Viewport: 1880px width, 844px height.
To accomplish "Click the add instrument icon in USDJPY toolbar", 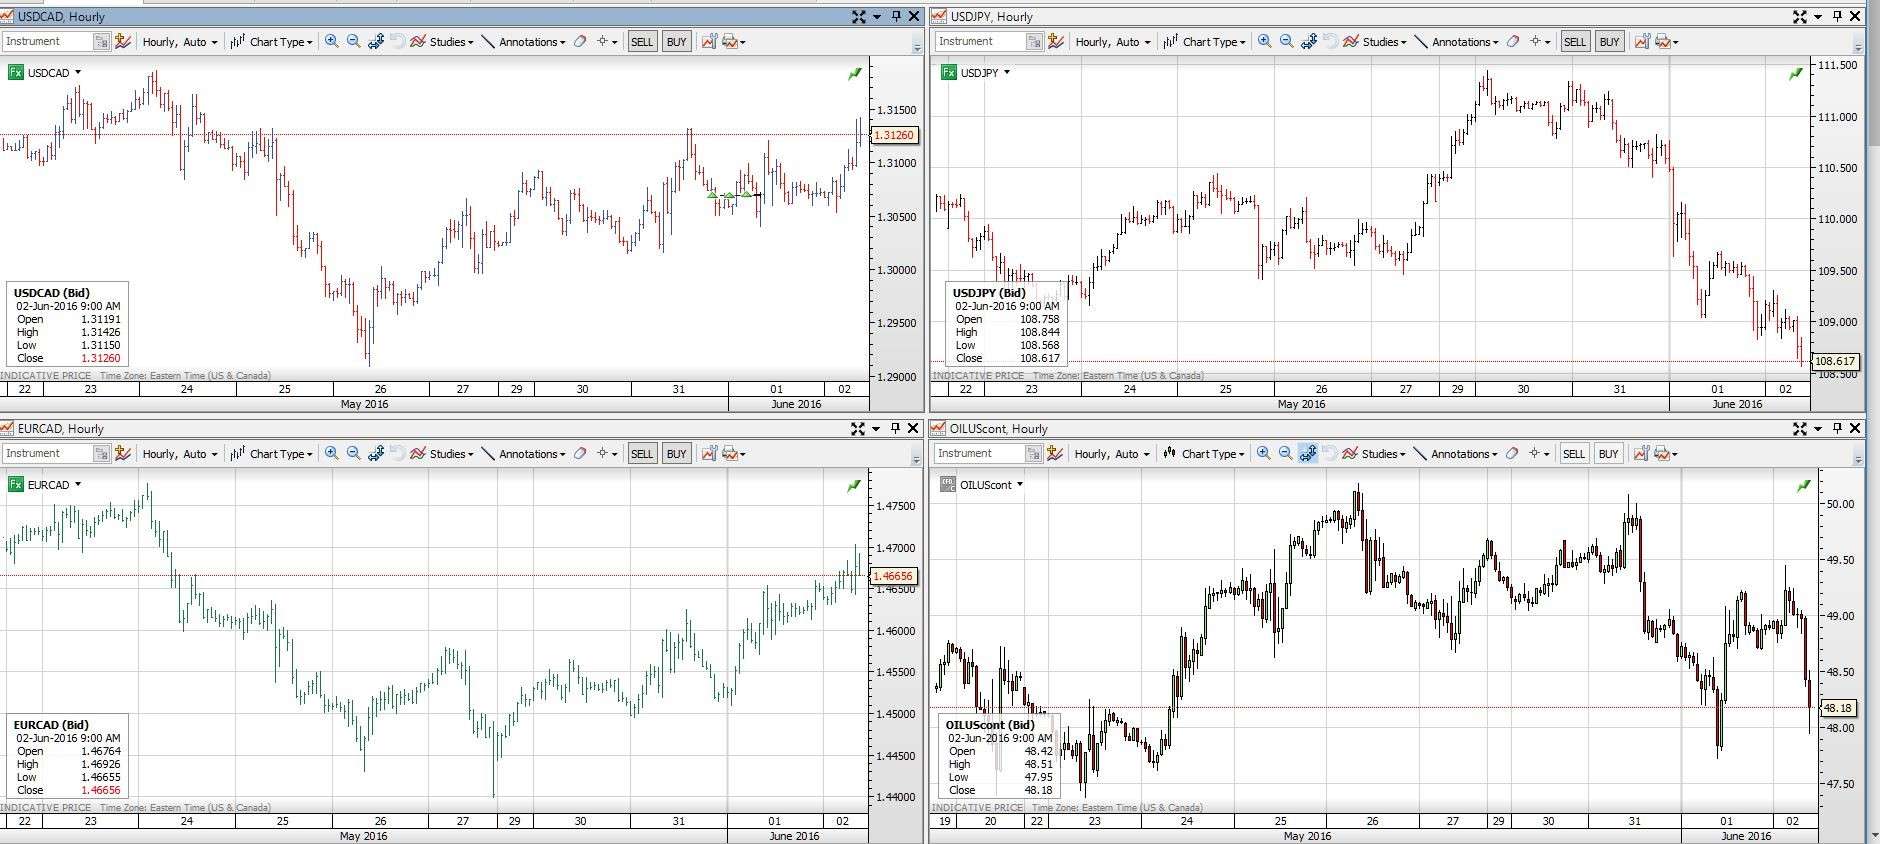I will point(1055,42).
